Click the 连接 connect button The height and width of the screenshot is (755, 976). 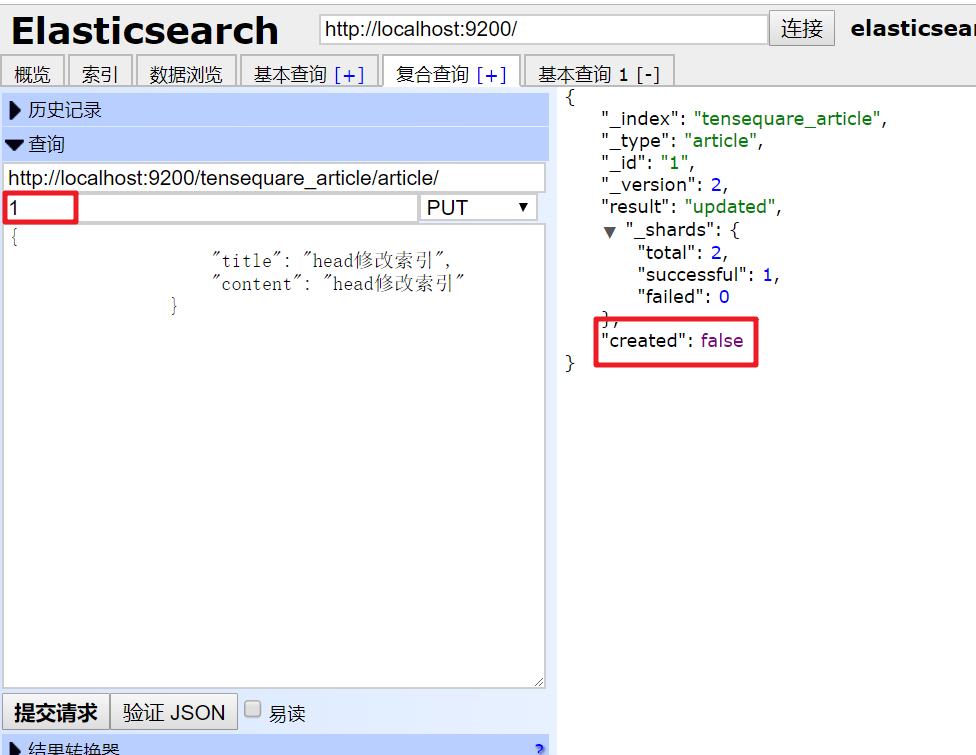(x=802, y=29)
